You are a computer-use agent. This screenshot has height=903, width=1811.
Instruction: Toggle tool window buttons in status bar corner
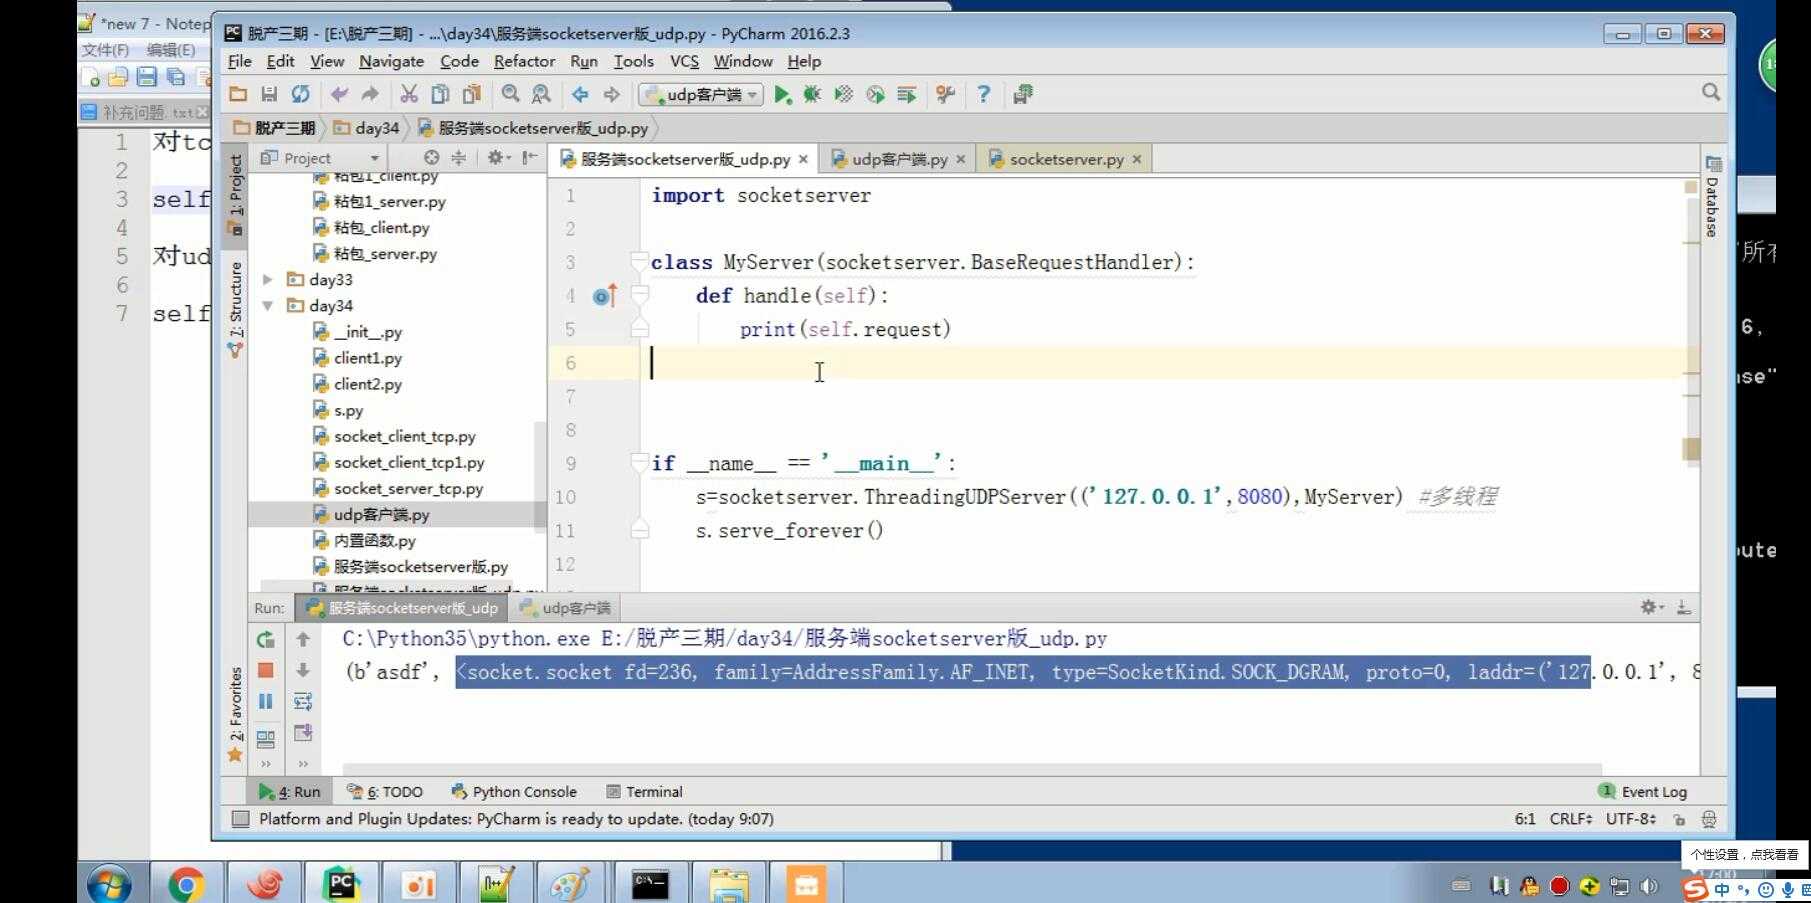point(240,819)
